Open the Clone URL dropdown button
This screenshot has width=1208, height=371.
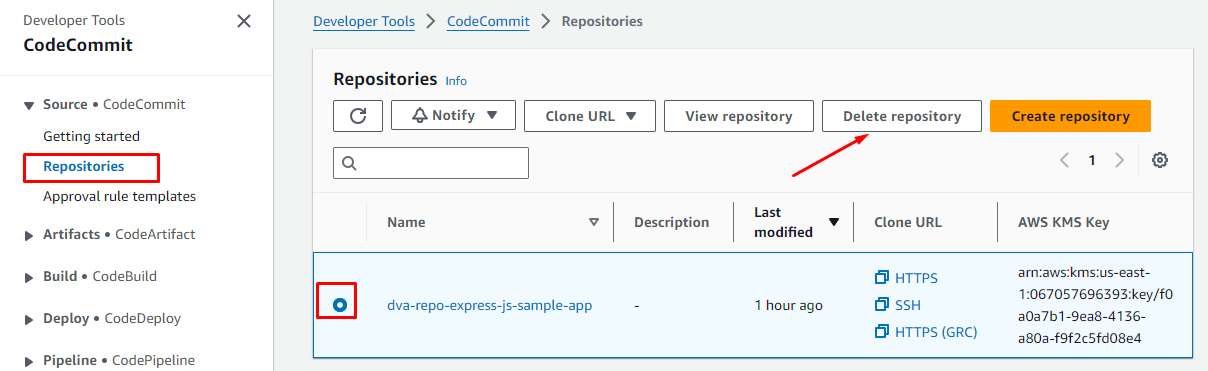[x=590, y=116]
